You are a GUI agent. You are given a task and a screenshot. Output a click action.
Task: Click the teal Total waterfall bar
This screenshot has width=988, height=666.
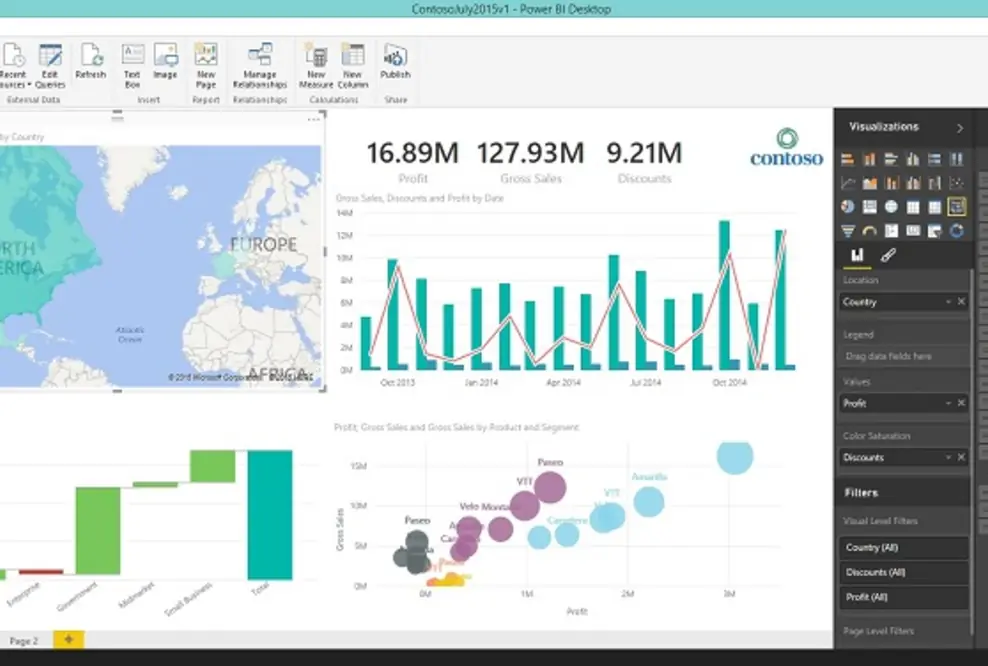[x=270, y=515]
